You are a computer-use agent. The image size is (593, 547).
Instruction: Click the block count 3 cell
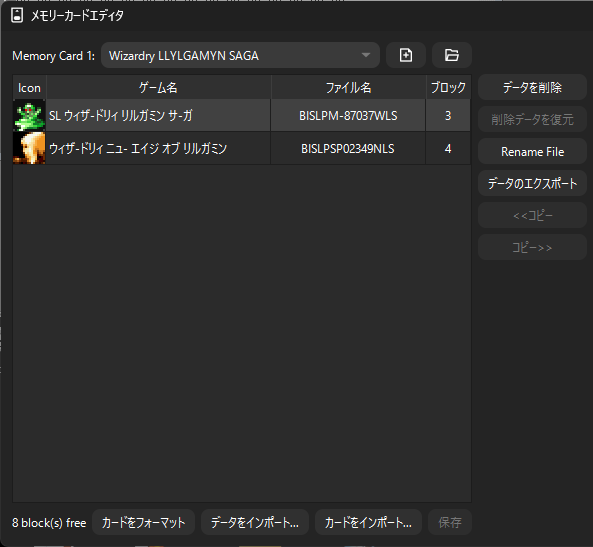coord(448,115)
